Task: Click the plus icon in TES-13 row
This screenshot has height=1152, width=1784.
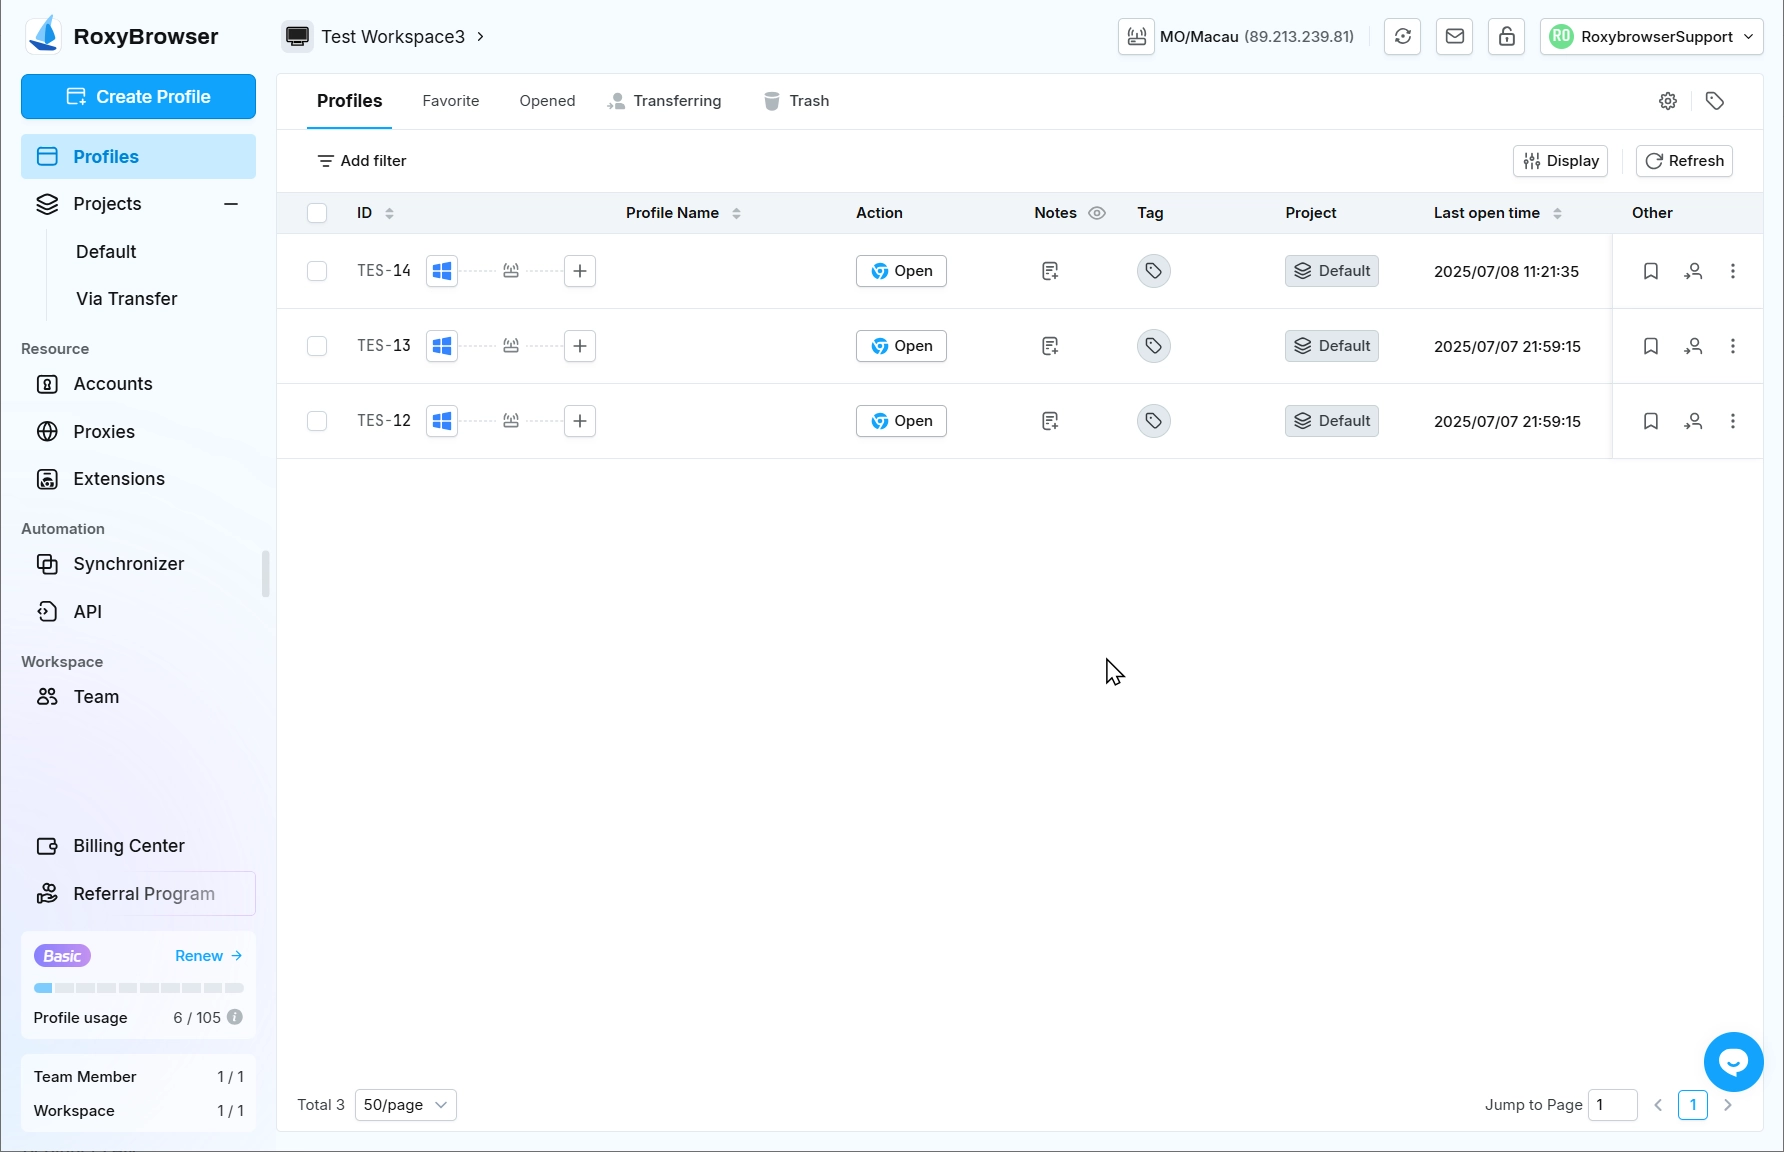Action: pos(580,346)
